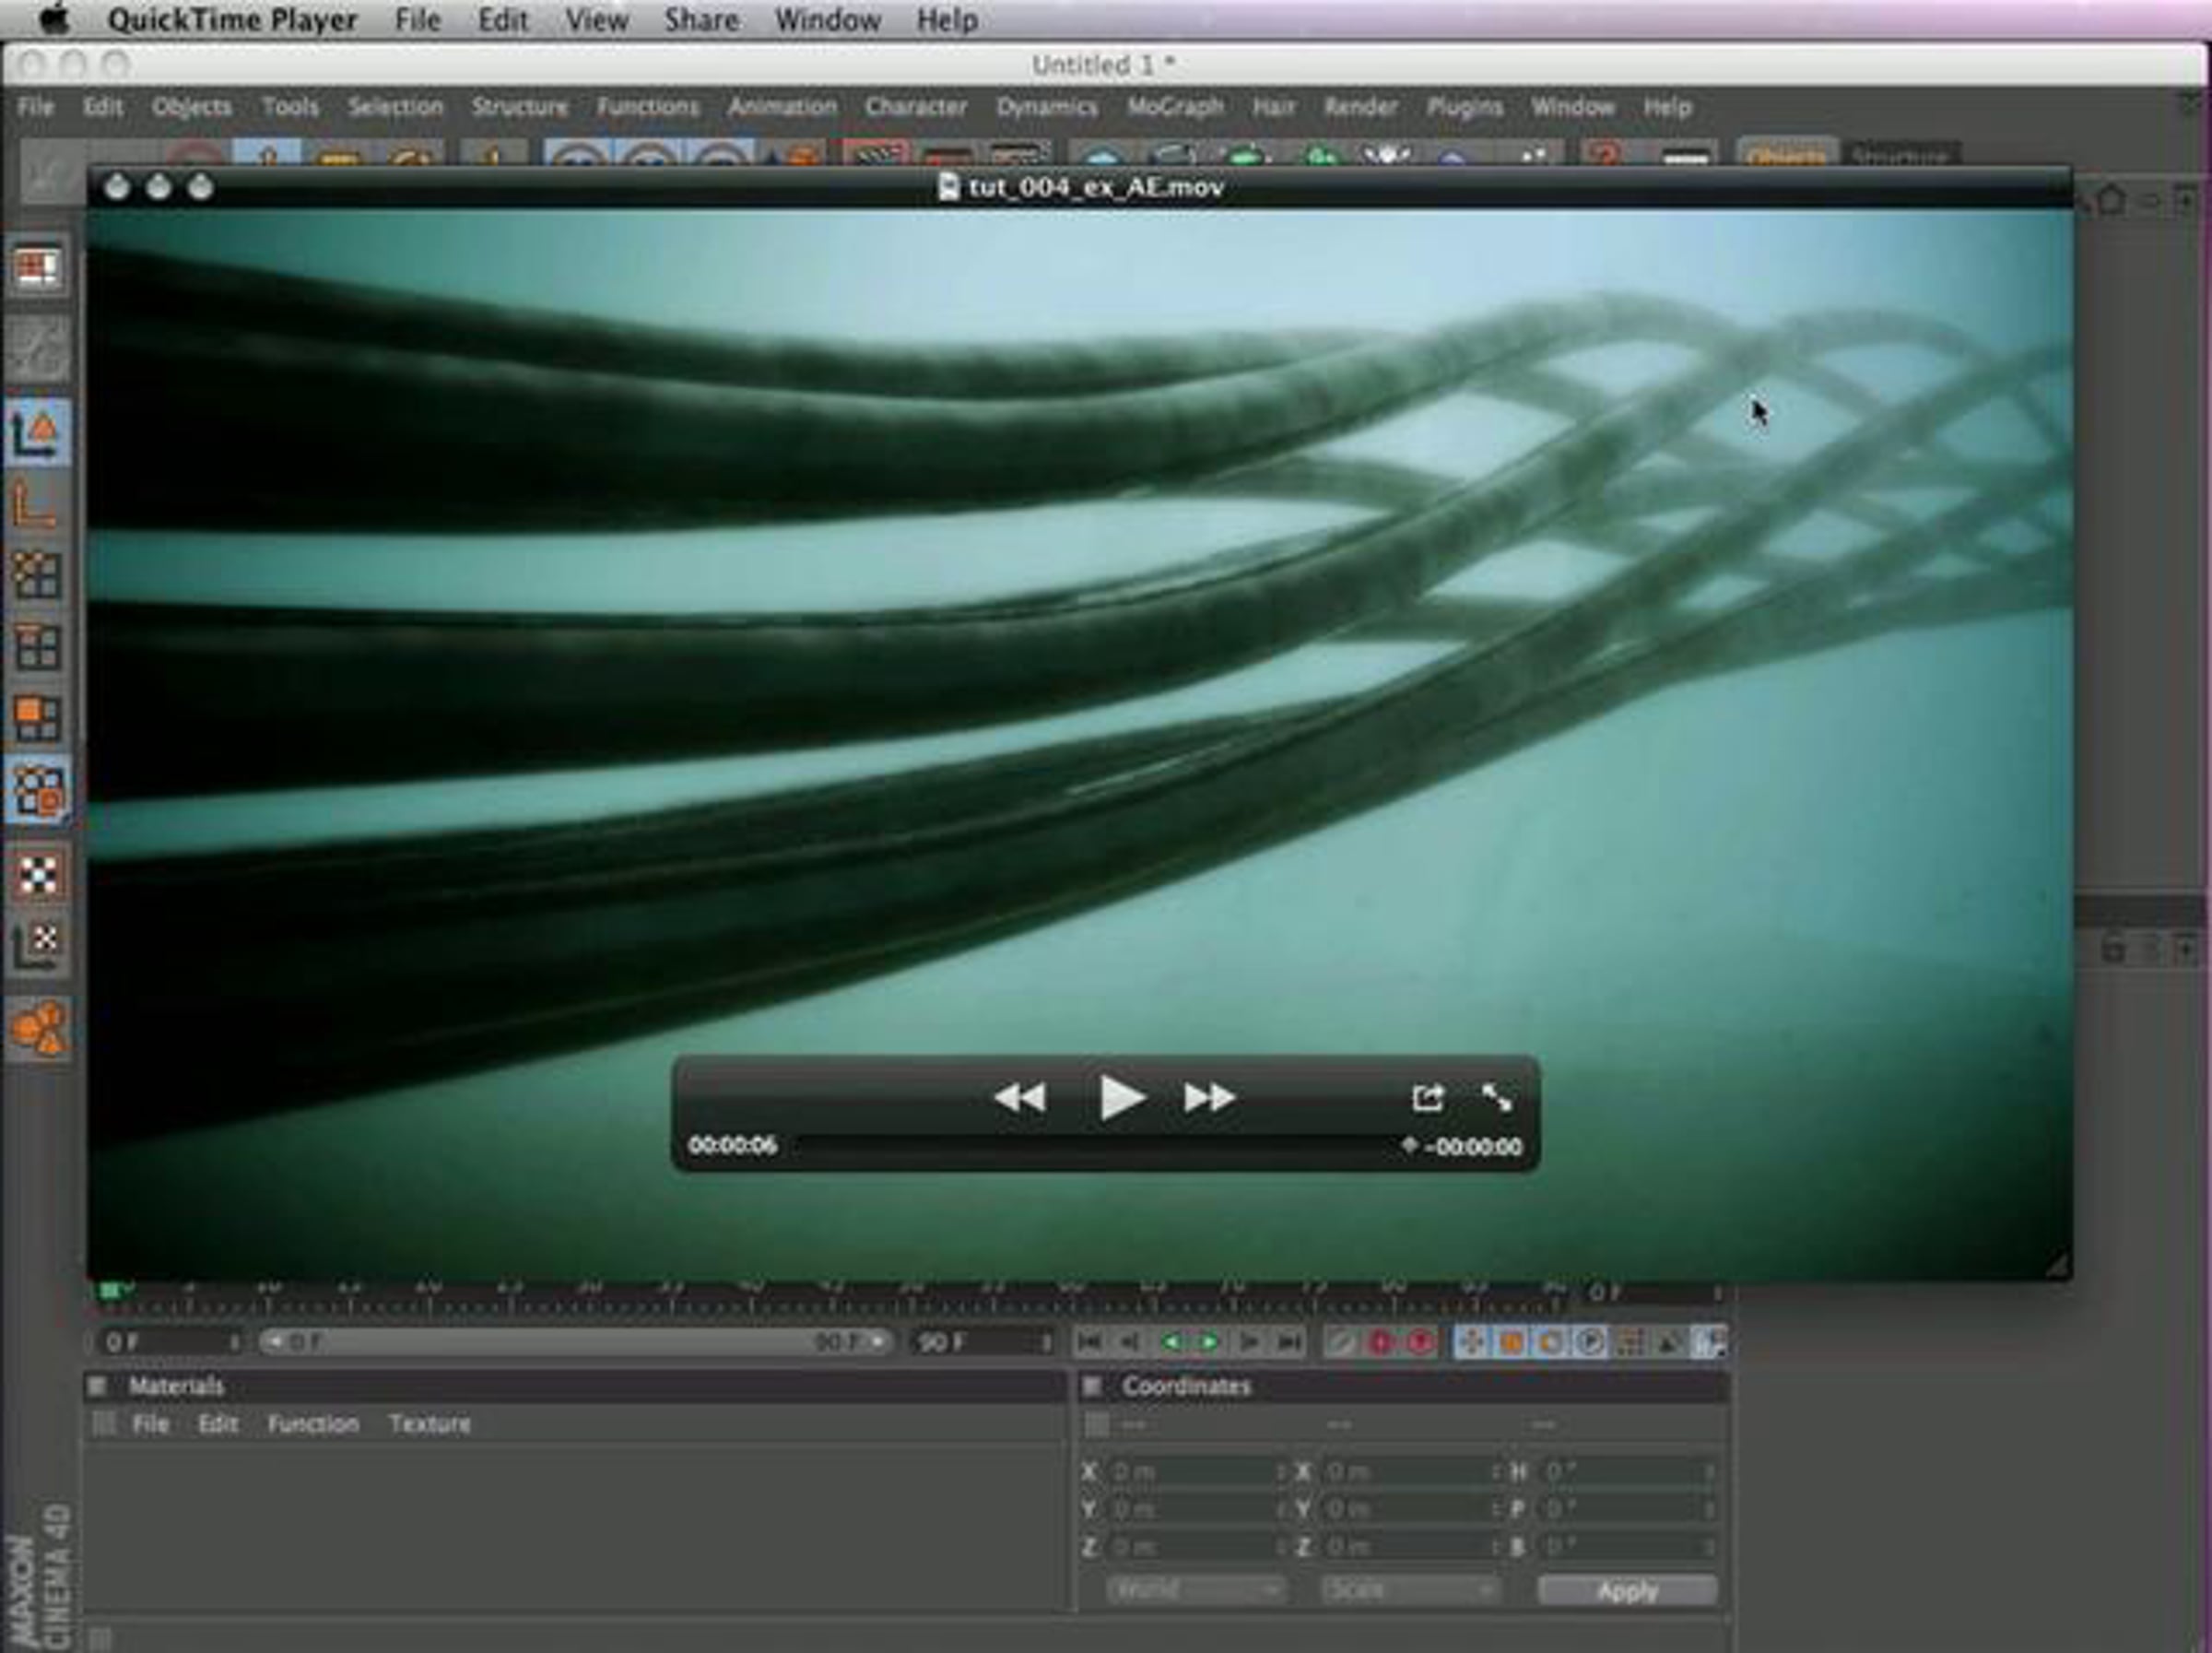The height and width of the screenshot is (1653, 2212).
Task: Toggle the position keyframe channel button
Action: click(x=1470, y=1342)
